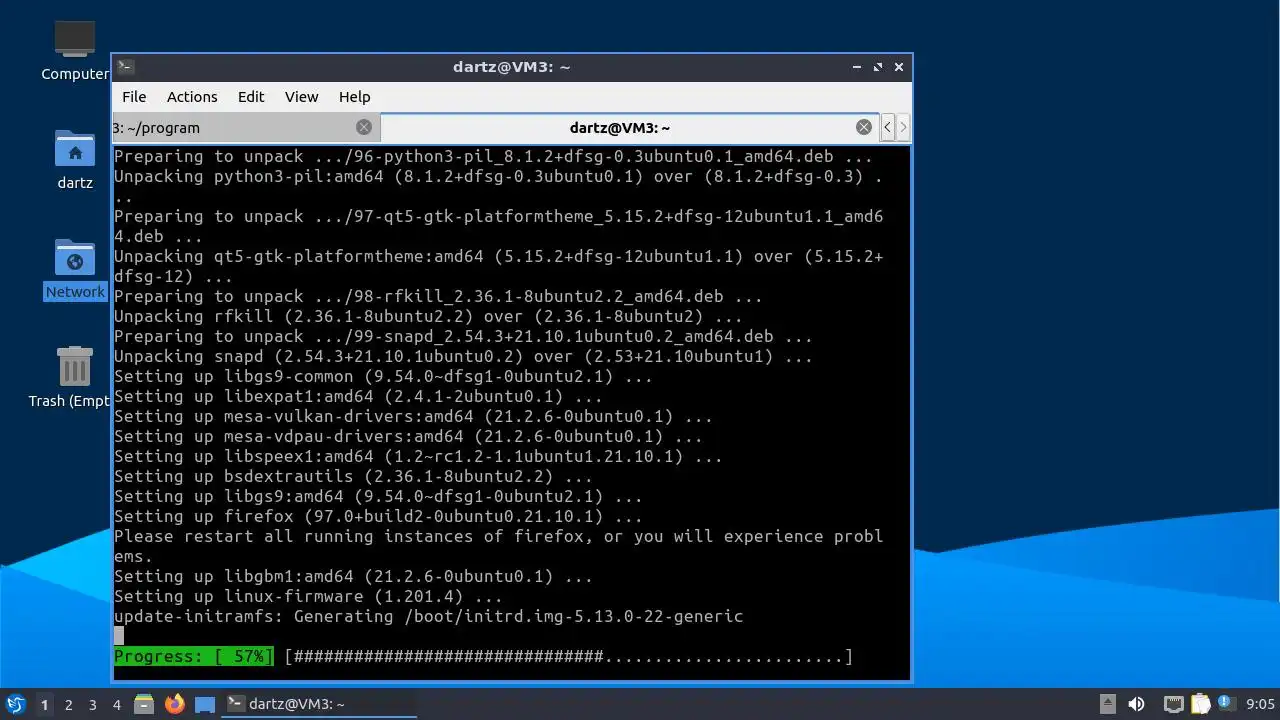Image resolution: width=1280 pixels, height=720 pixels.
Task: Switch to virtual desktop 4
Action: coord(116,704)
